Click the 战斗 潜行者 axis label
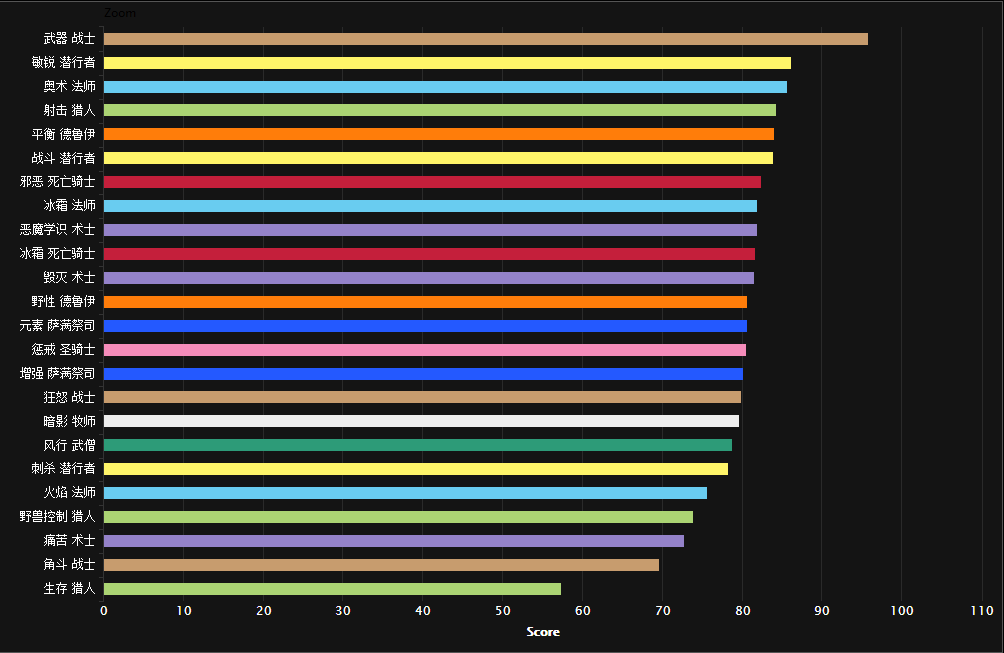The width and height of the screenshot is (1004, 653). coord(63,158)
